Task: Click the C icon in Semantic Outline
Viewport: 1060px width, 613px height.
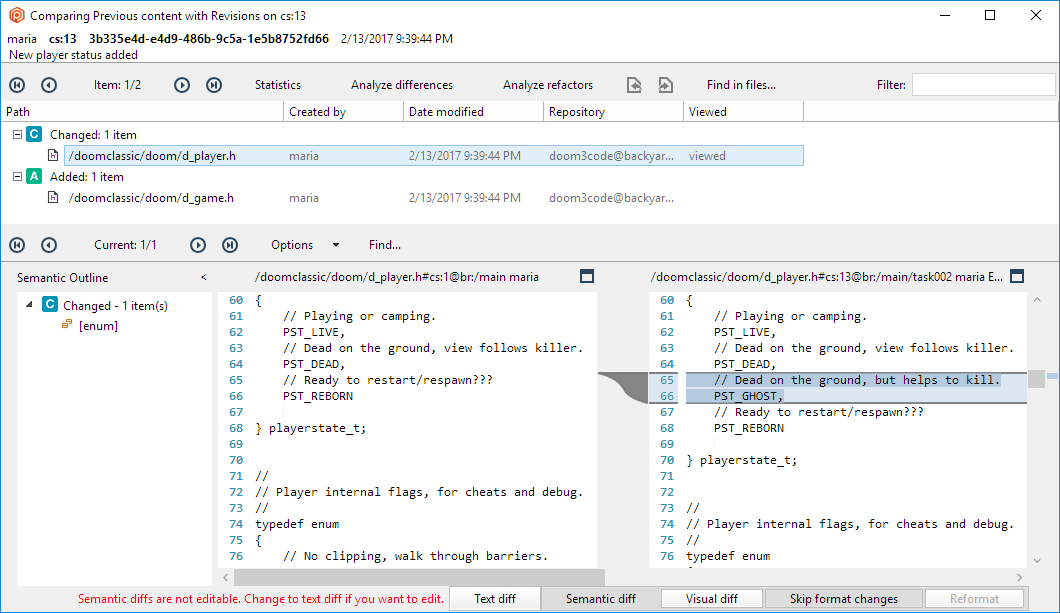Action: [x=50, y=305]
